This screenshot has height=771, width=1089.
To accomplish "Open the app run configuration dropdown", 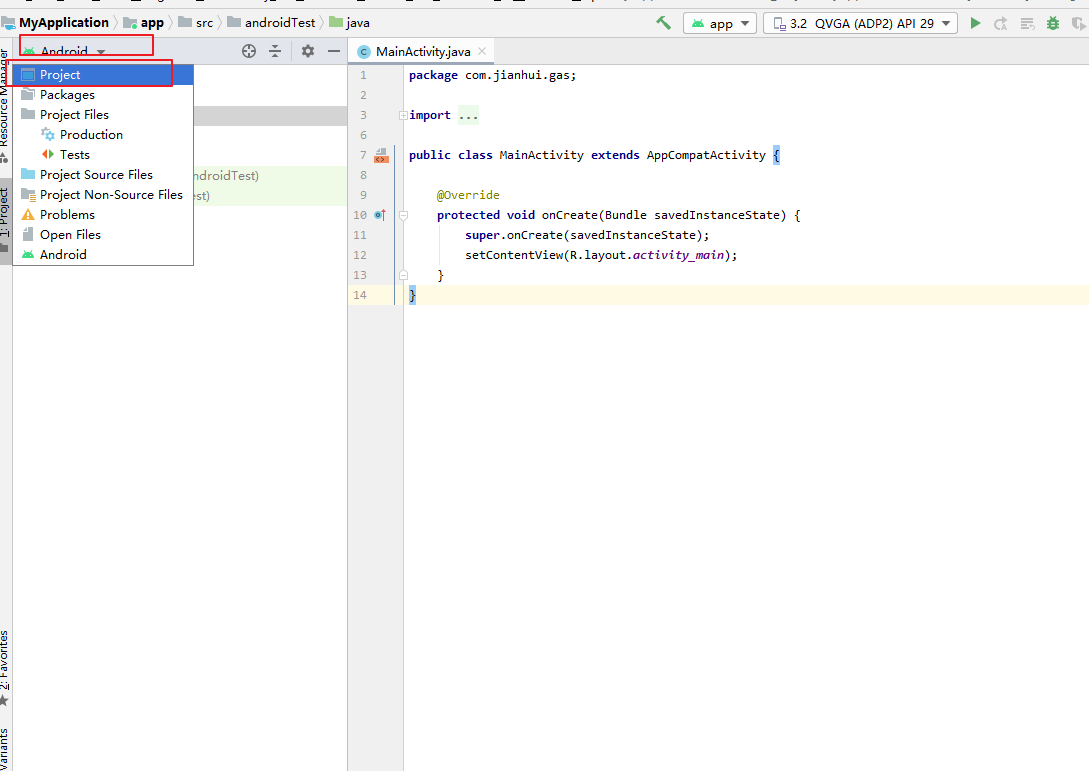I will coord(719,23).
